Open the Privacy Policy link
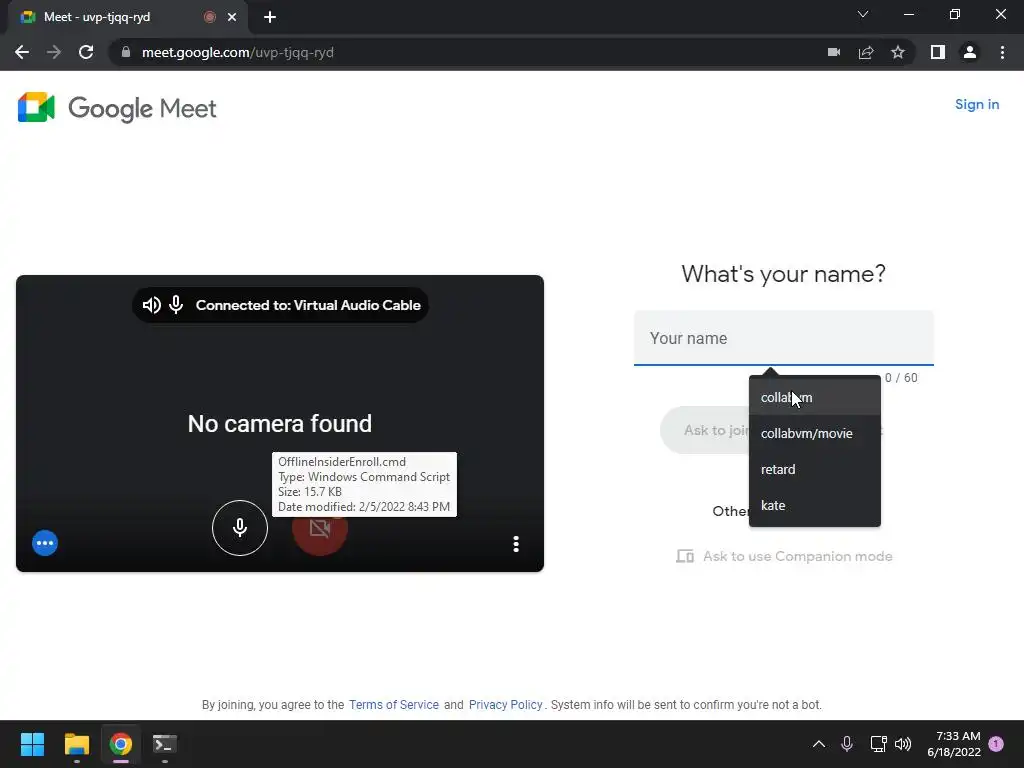 point(505,705)
